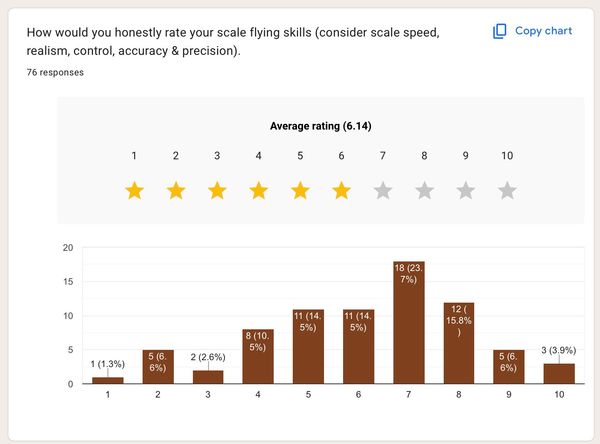Click the second gold star

(x=176, y=191)
